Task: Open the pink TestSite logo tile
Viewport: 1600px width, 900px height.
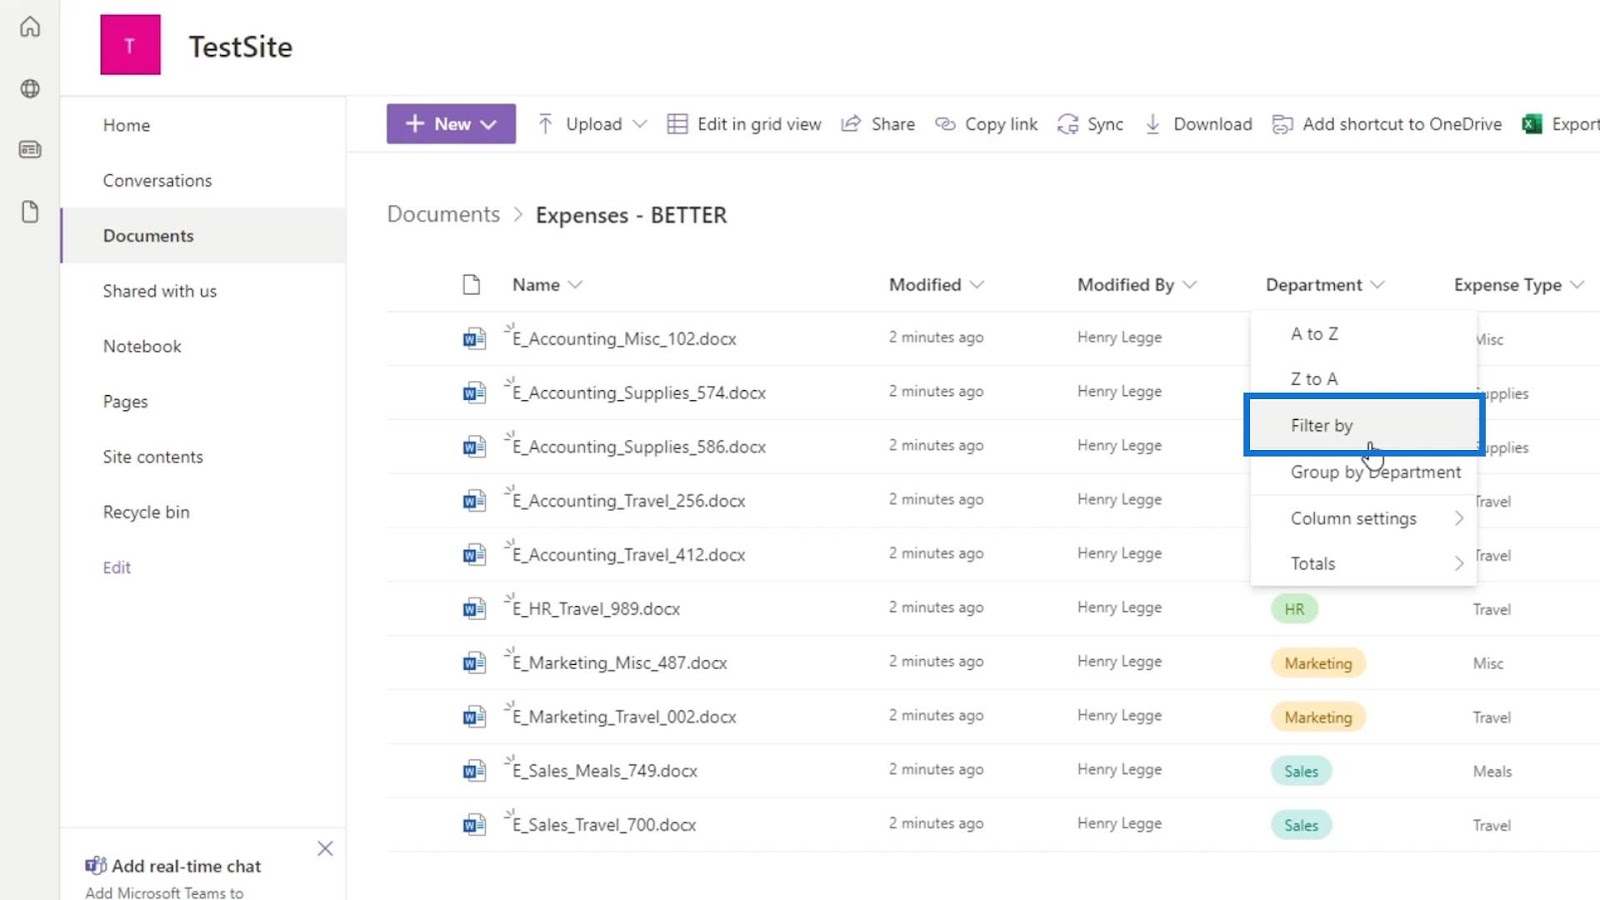Action: (x=130, y=45)
